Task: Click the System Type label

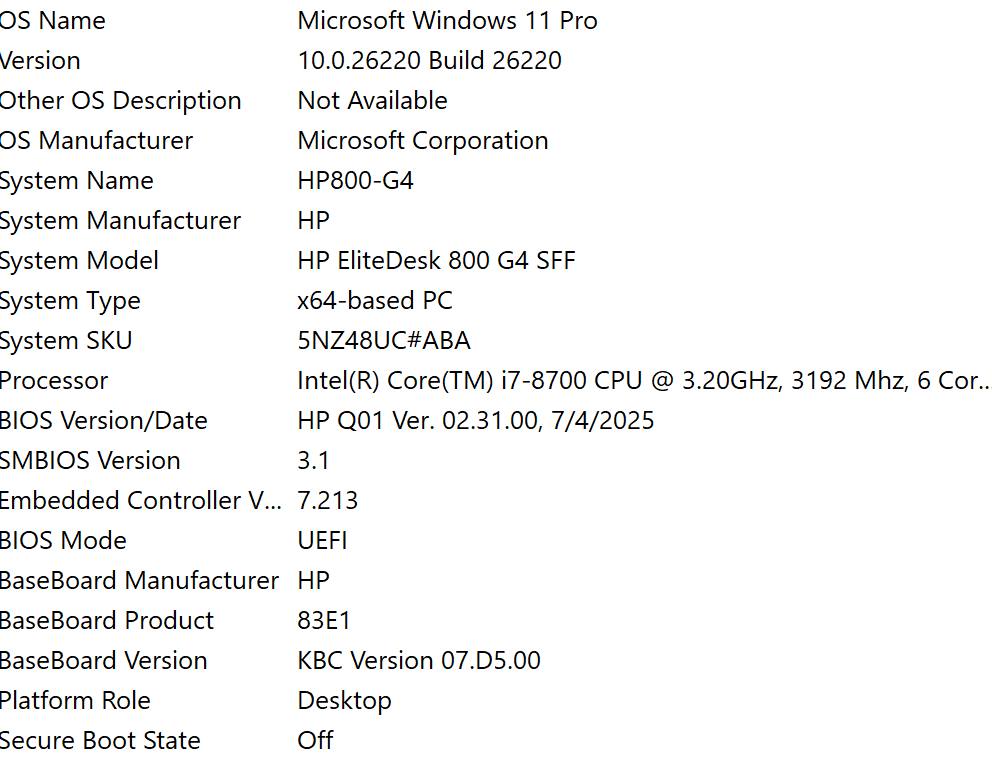Action: click(x=70, y=301)
